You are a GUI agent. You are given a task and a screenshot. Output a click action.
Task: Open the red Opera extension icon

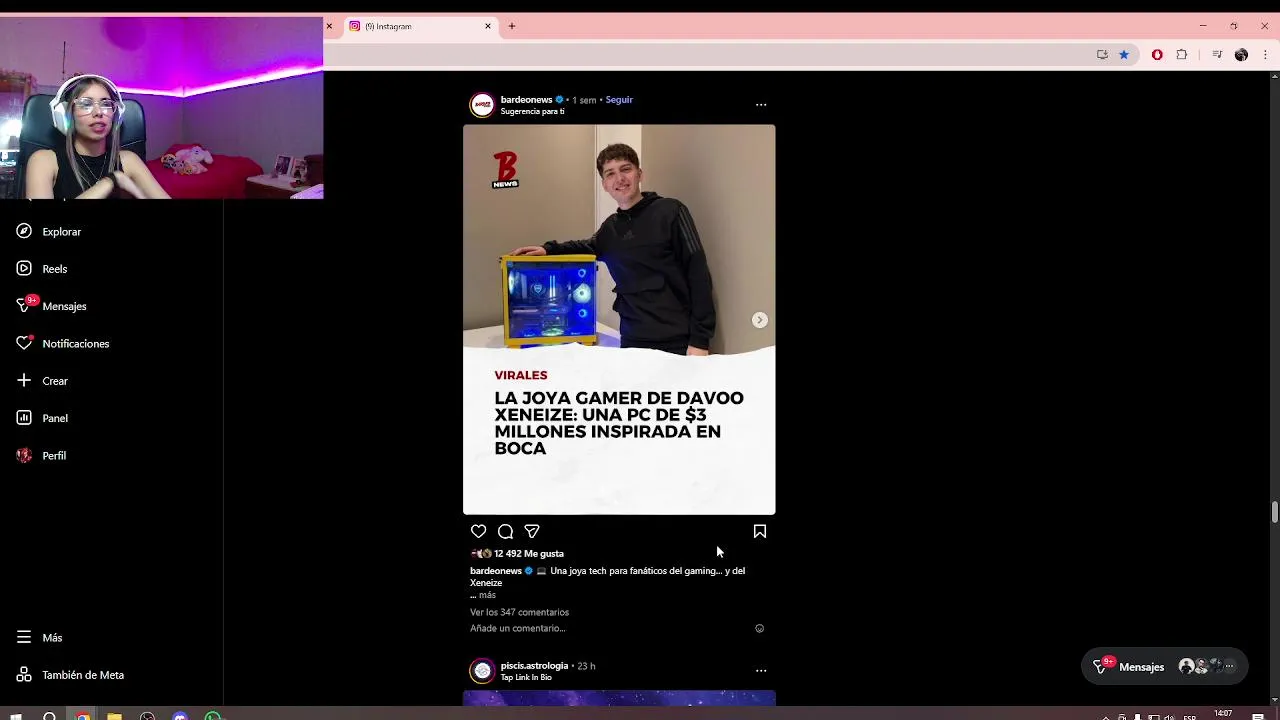[1157, 55]
